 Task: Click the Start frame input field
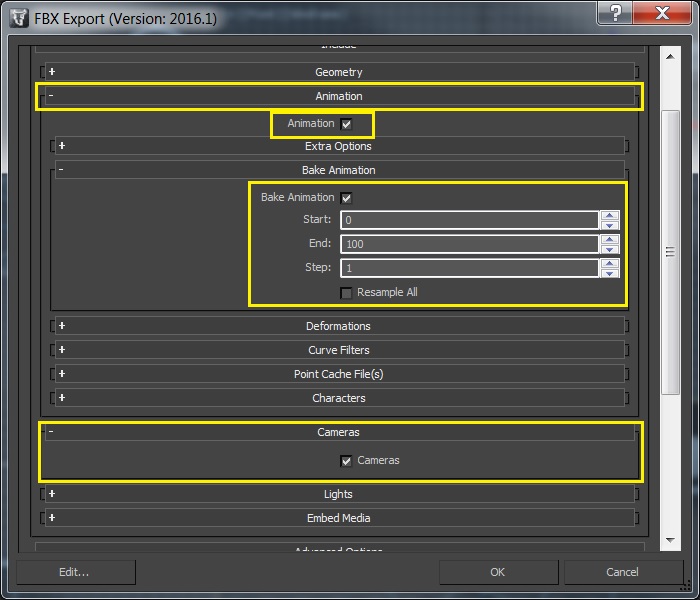(x=469, y=220)
